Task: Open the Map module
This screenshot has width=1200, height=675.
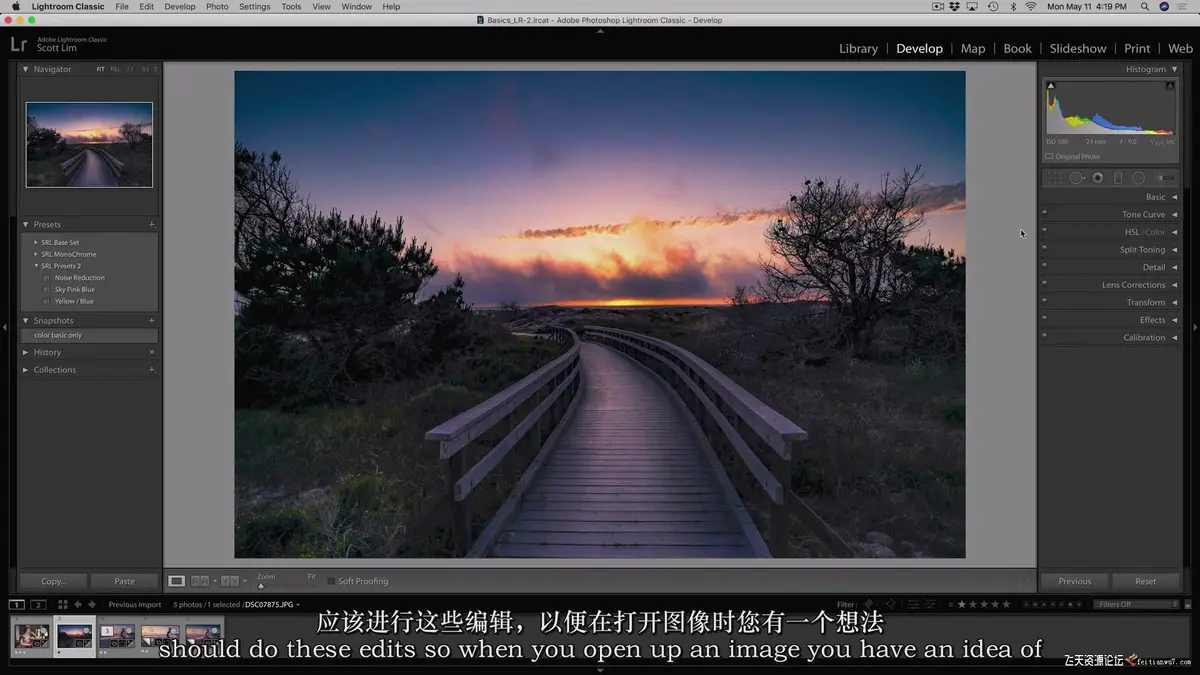Action: 973,48
